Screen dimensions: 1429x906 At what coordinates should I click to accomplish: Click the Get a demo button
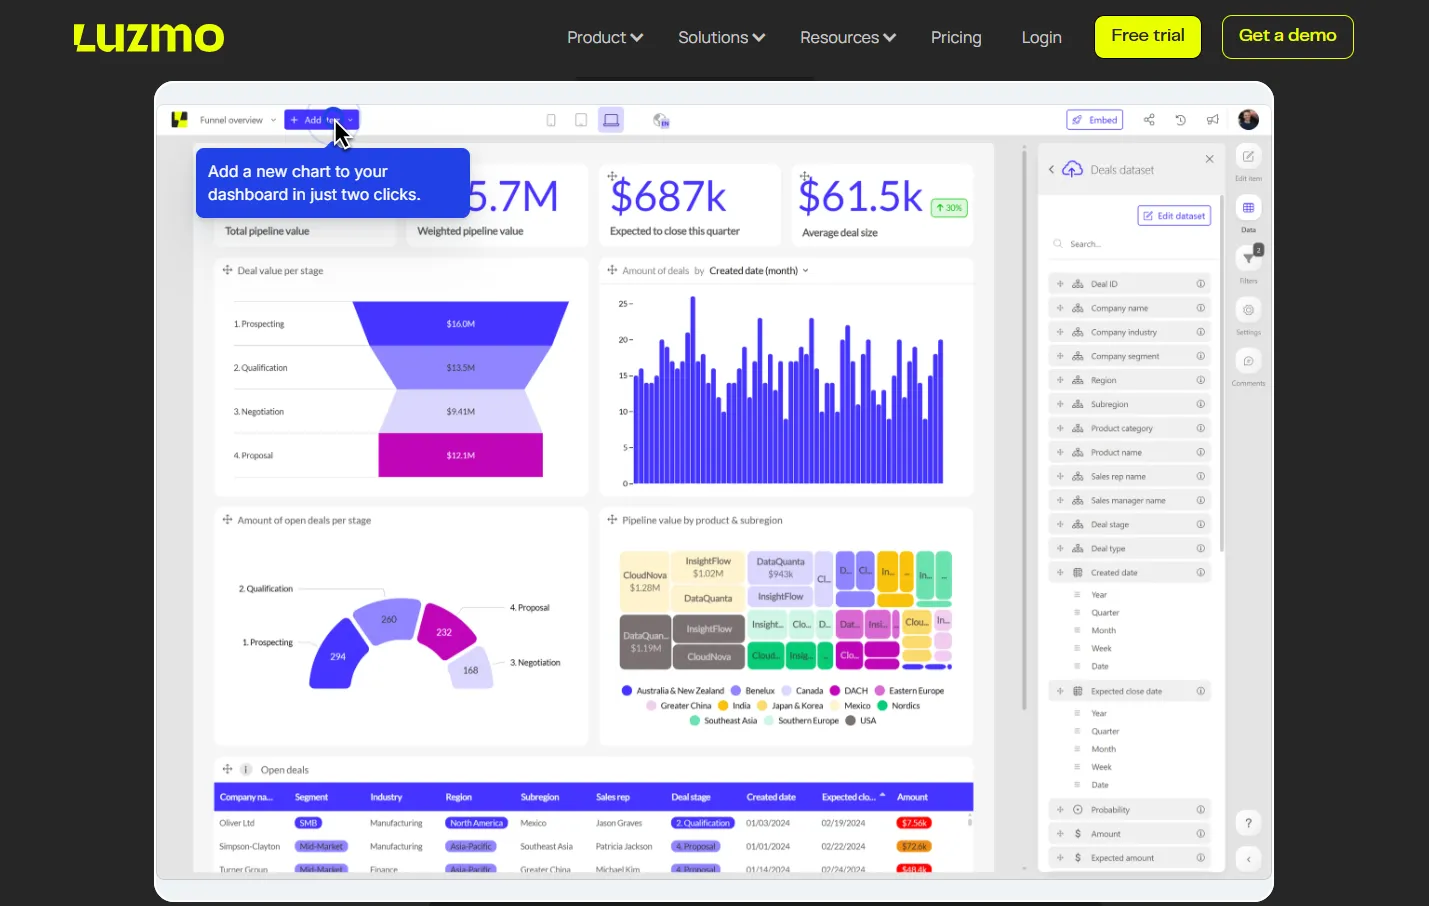[1287, 37]
